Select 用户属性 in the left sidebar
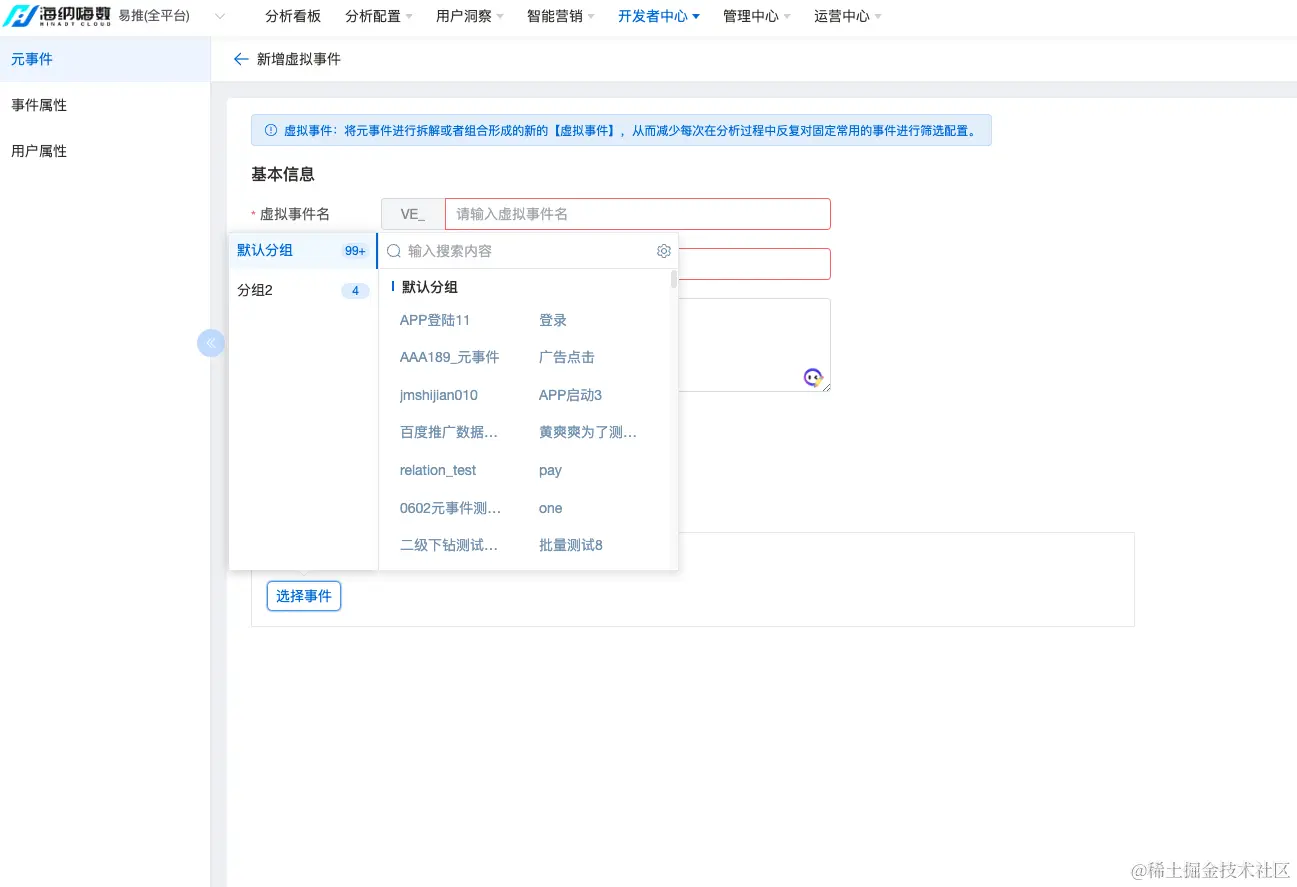 pyautogui.click(x=105, y=151)
